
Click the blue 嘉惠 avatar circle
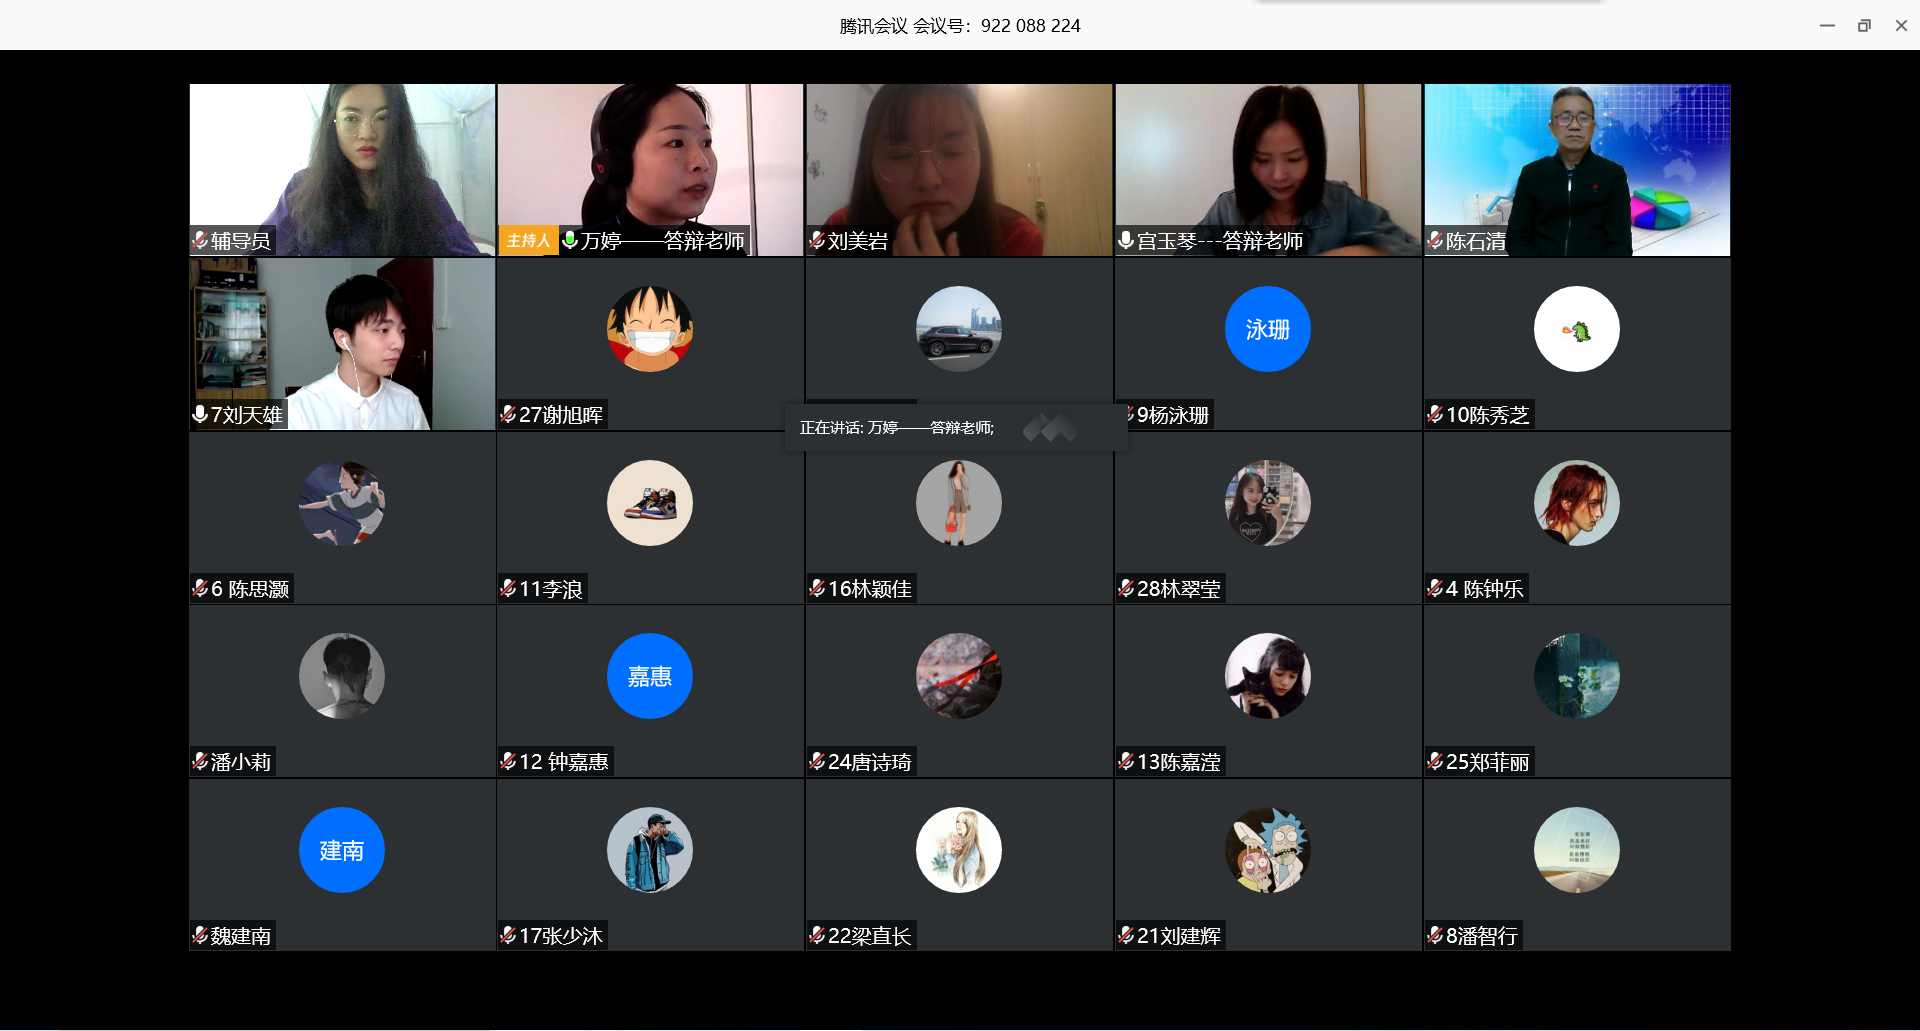pos(649,676)
